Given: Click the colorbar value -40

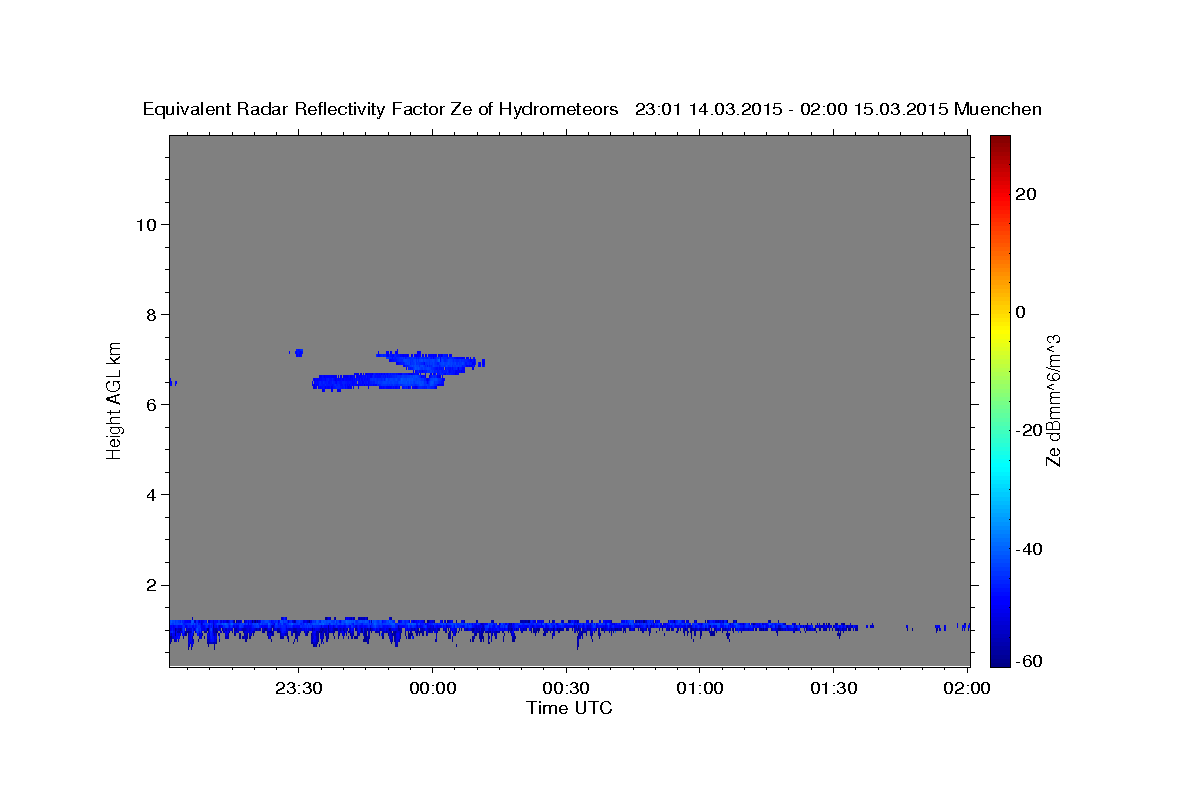Looking at the screenshot, I should 1029,548.
